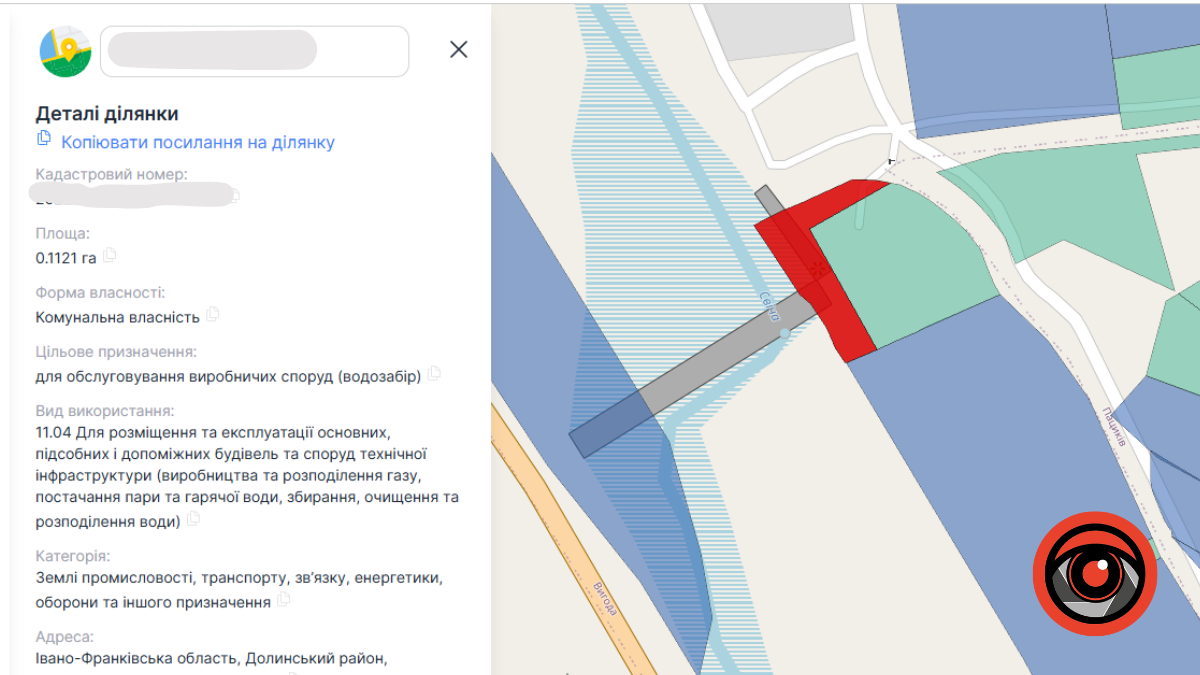This screenshot has height=675, width=1200.
Task: Click the small red marker inside the parcel
Action: [819, 268]
